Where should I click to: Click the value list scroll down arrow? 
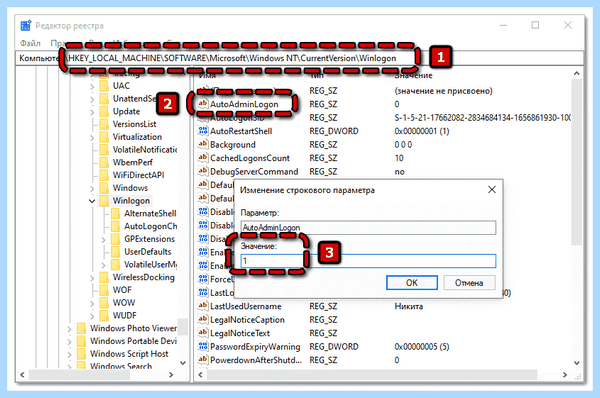577,363
